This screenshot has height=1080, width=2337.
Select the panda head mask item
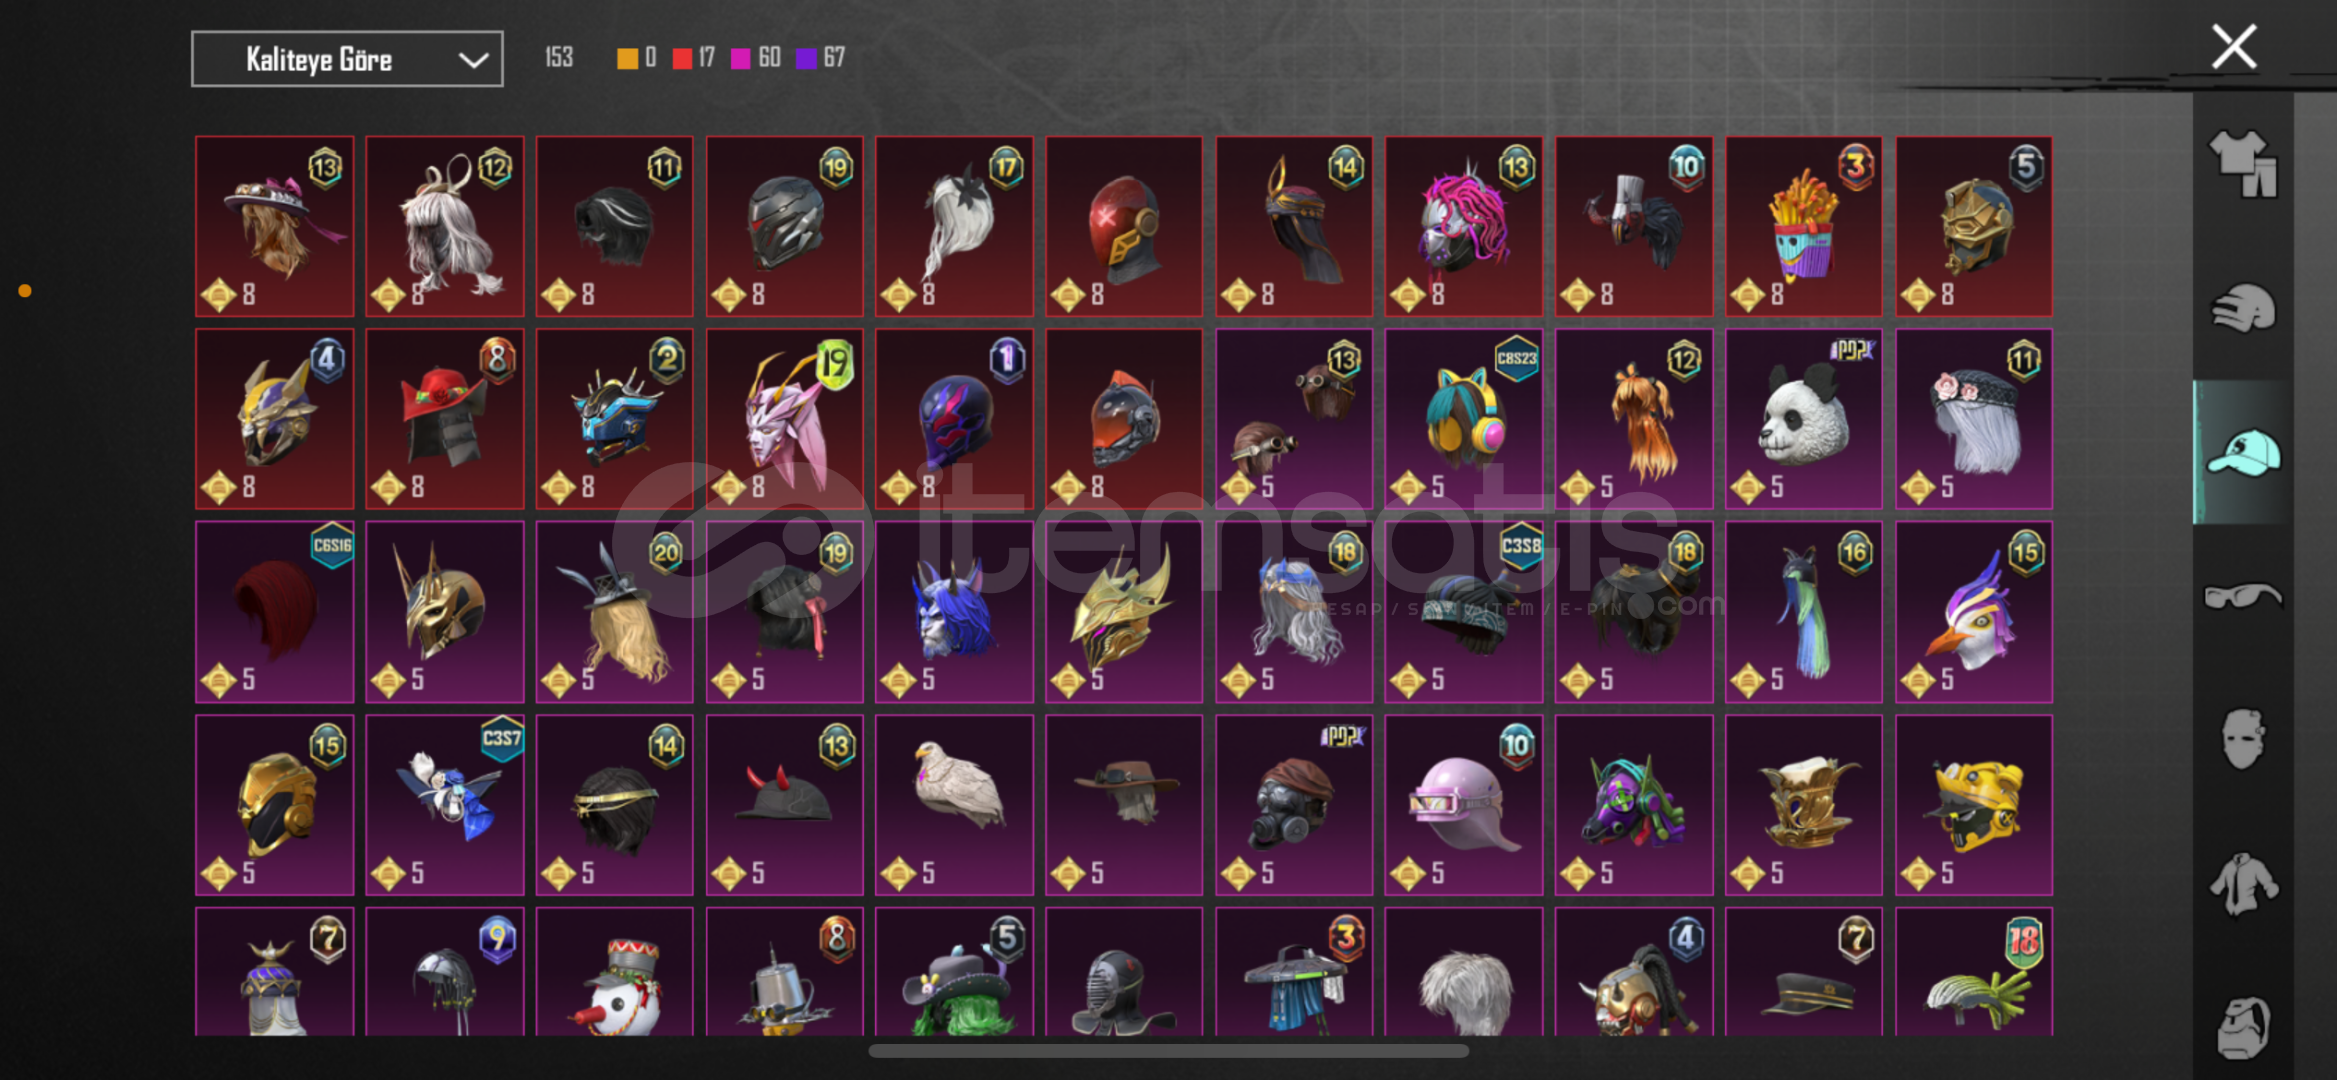click(1803, 419)
